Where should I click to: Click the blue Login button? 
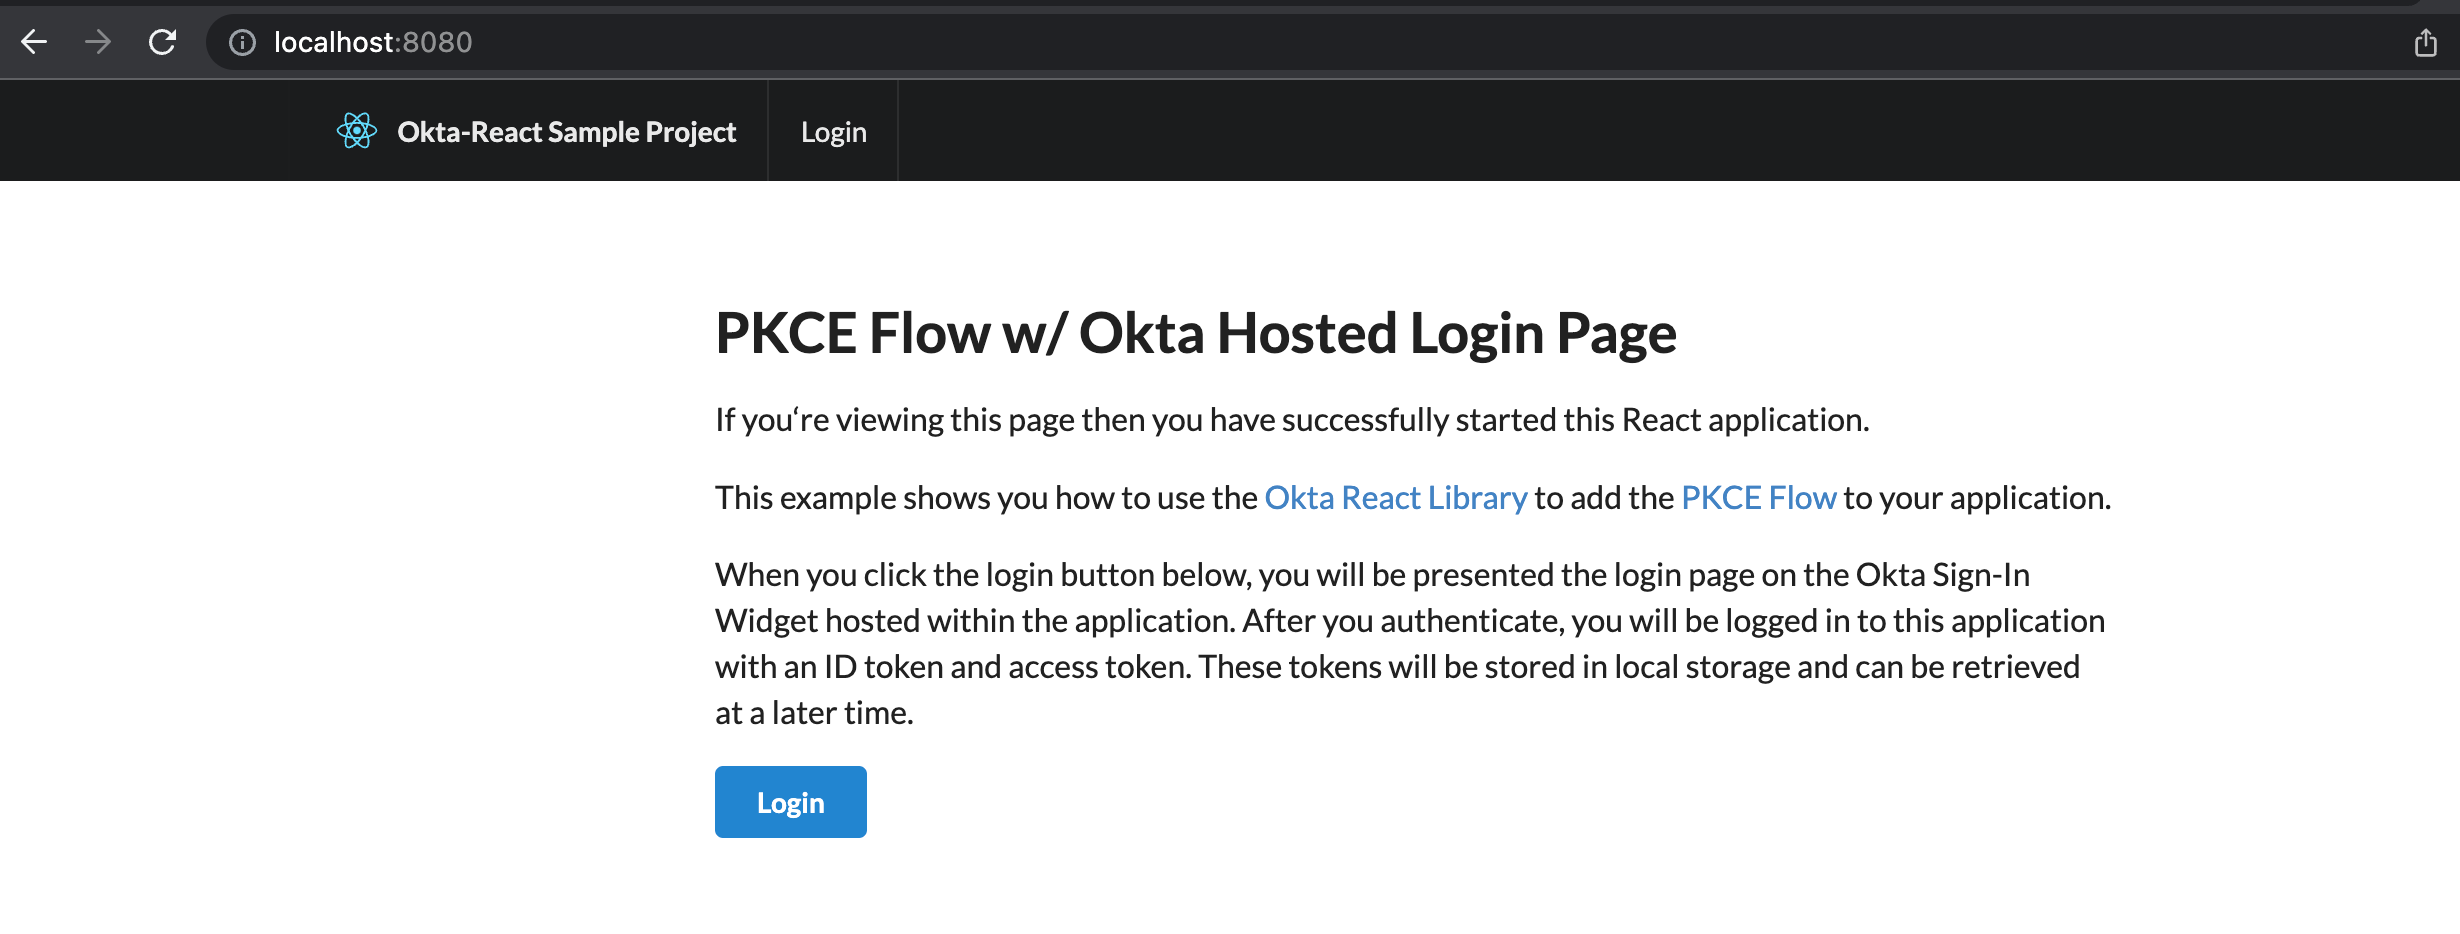pos(791,802)
